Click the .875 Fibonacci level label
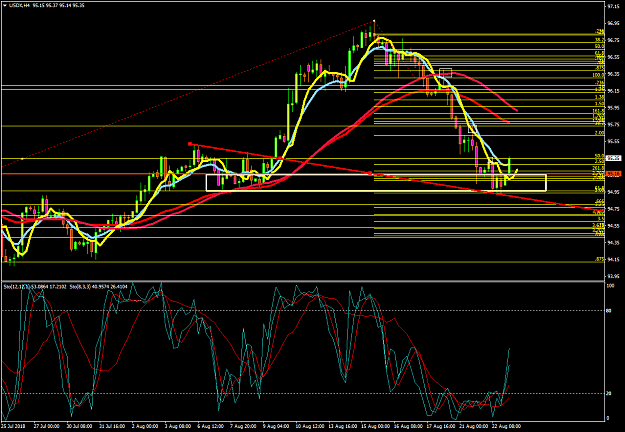This screenshot has width=625, height=432. point(600,259)
